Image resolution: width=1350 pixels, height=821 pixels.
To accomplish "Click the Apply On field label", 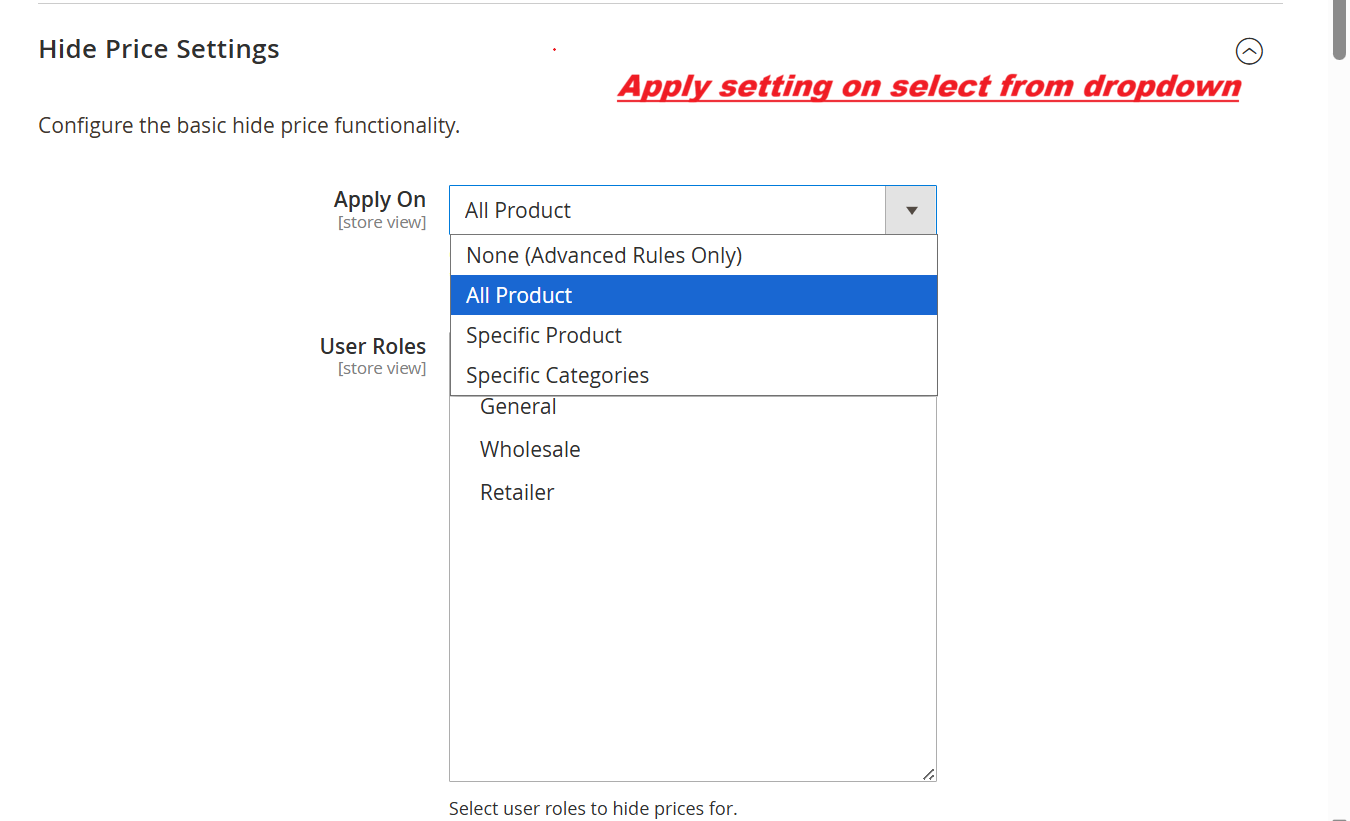I will [x=379, y=200].
